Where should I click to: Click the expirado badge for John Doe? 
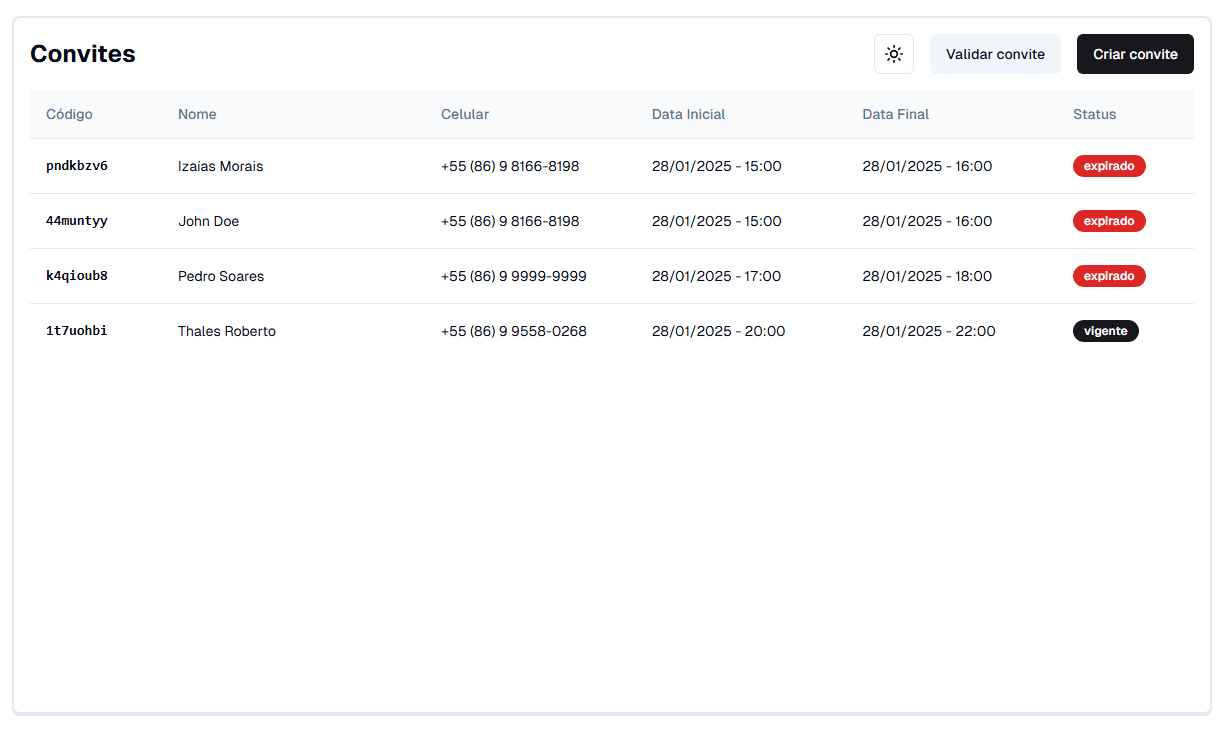point(1108,221)
